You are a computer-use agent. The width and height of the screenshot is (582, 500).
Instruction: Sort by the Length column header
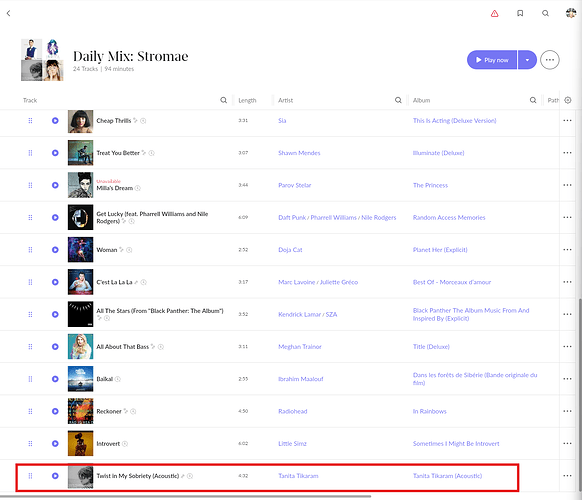coord(247,100)
